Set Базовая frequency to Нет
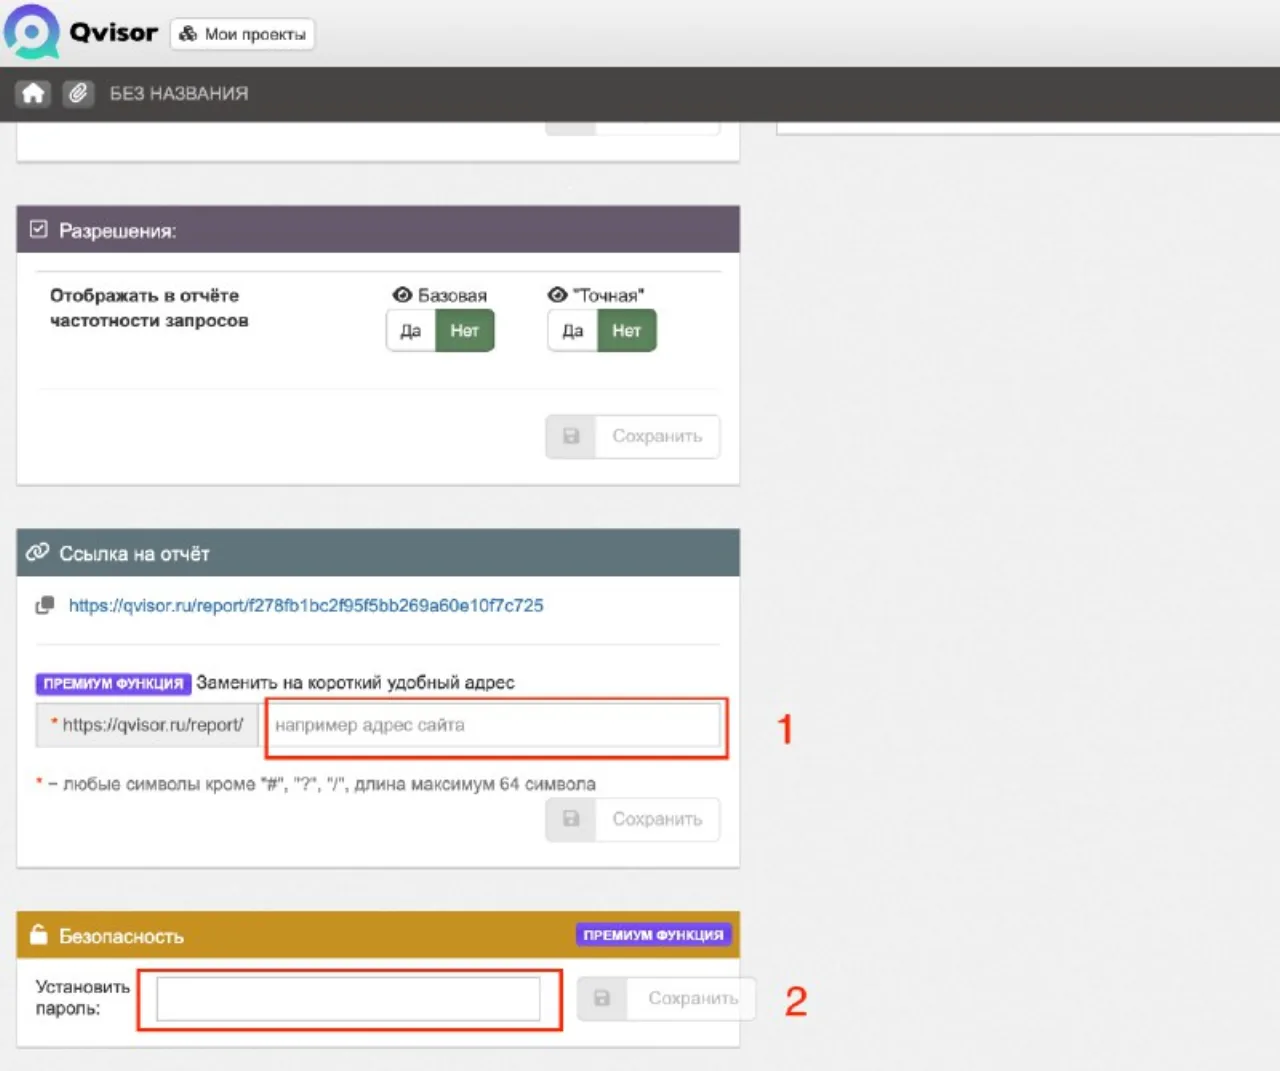 (x=465, y=331)
